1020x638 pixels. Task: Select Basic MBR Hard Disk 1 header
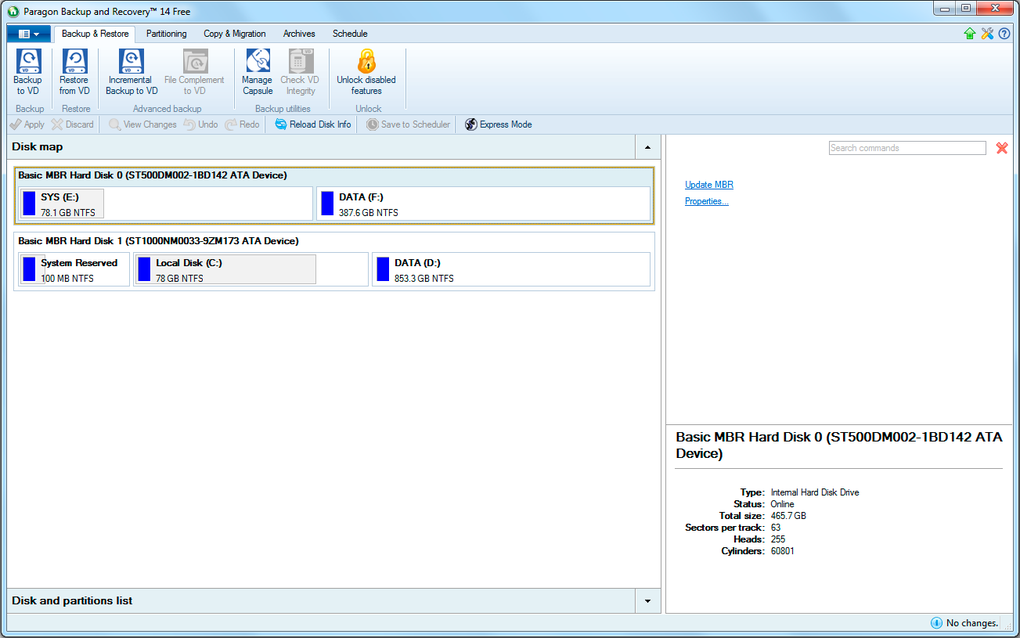[x=158, y=241]
